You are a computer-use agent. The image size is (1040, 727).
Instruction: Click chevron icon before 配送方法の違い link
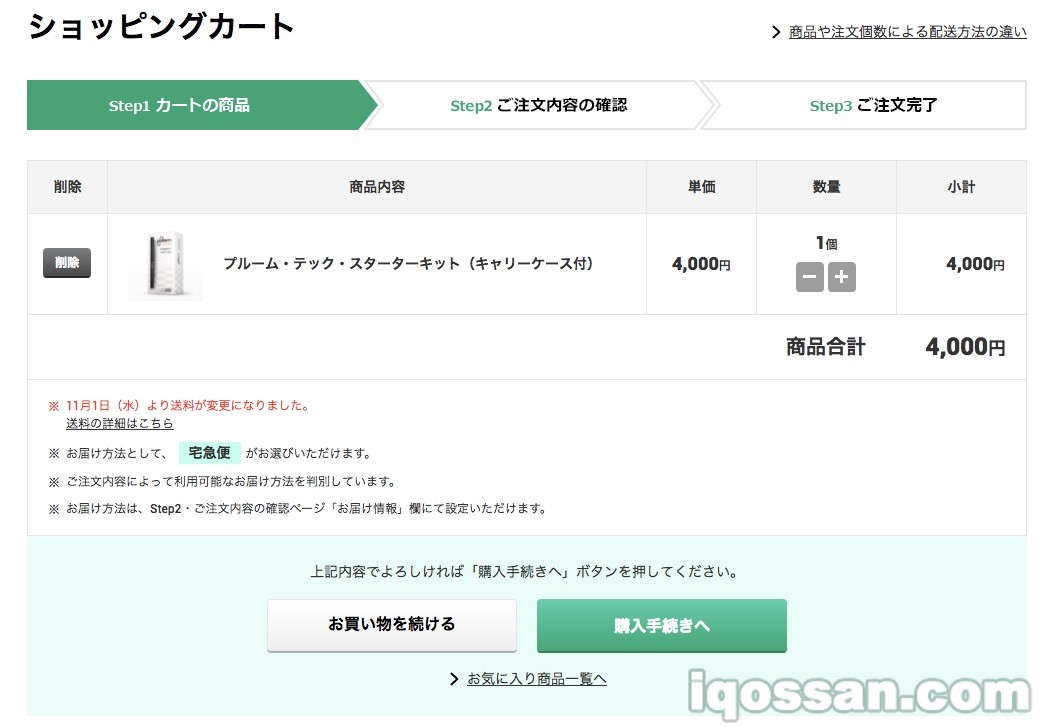coord(776,32)
